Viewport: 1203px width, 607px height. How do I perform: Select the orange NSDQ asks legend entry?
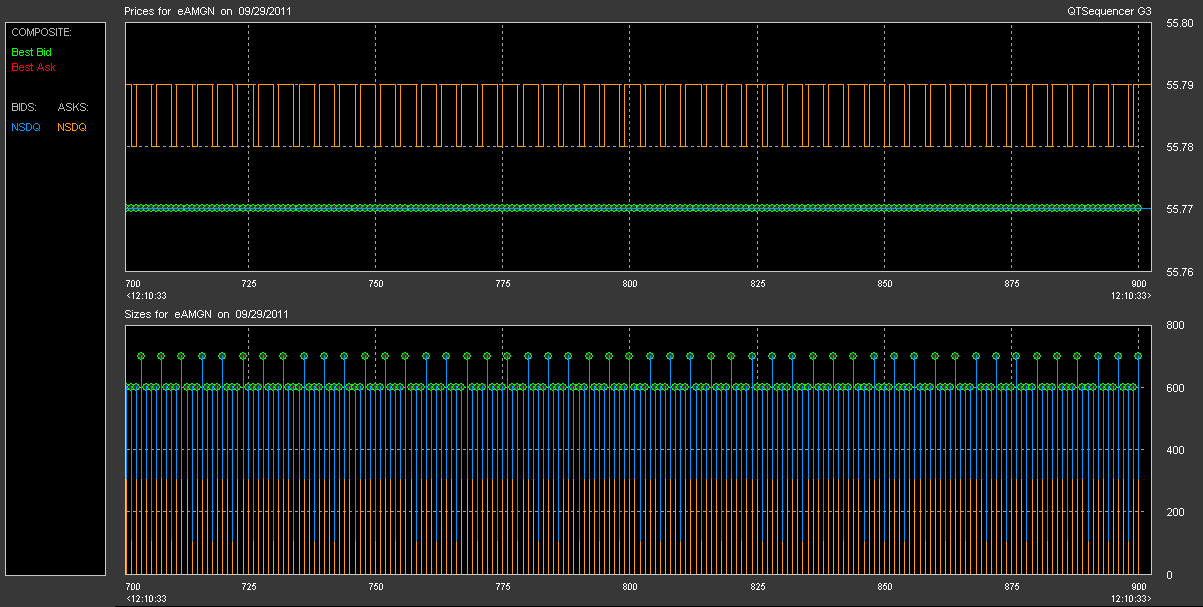72,127
